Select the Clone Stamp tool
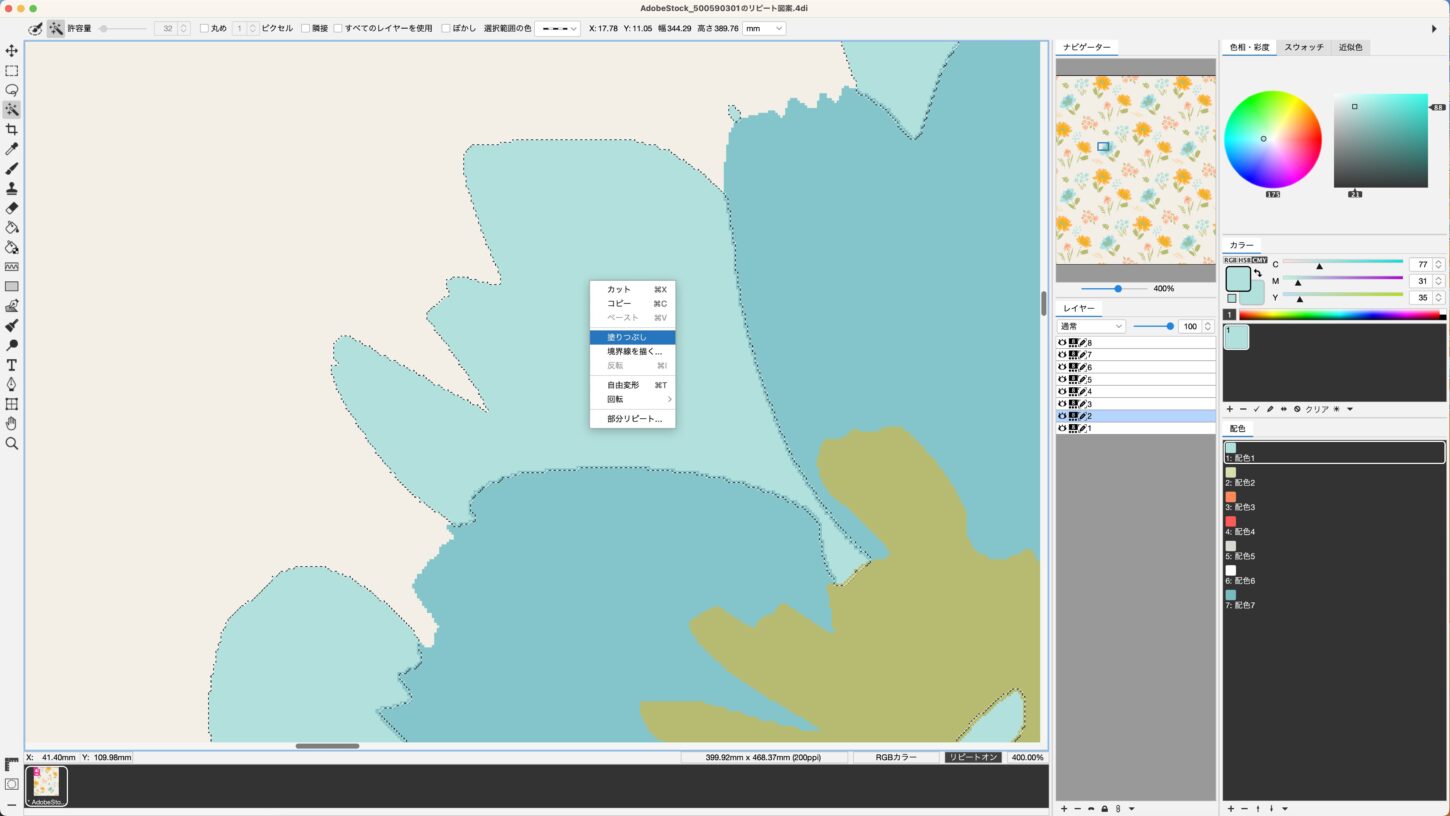The height and width of the screenshot is (816, 1450). coord(12,188)
